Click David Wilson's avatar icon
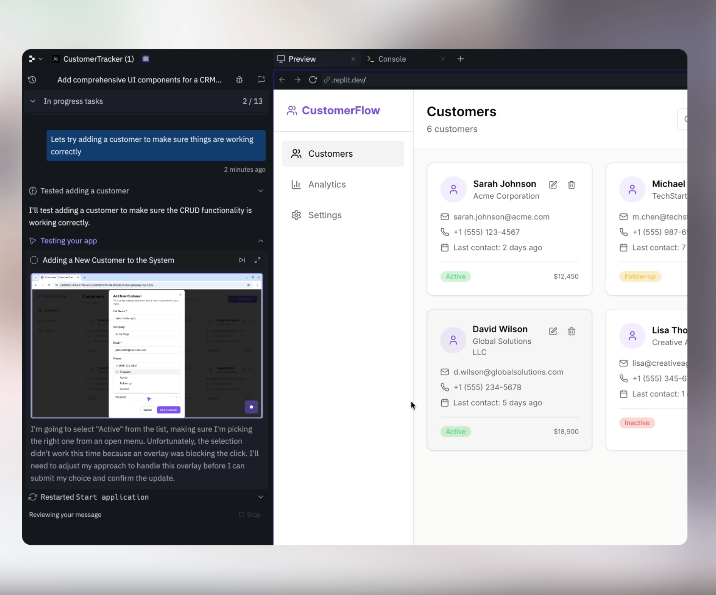This screenshot has width=716, height=595. click(453, 340)
